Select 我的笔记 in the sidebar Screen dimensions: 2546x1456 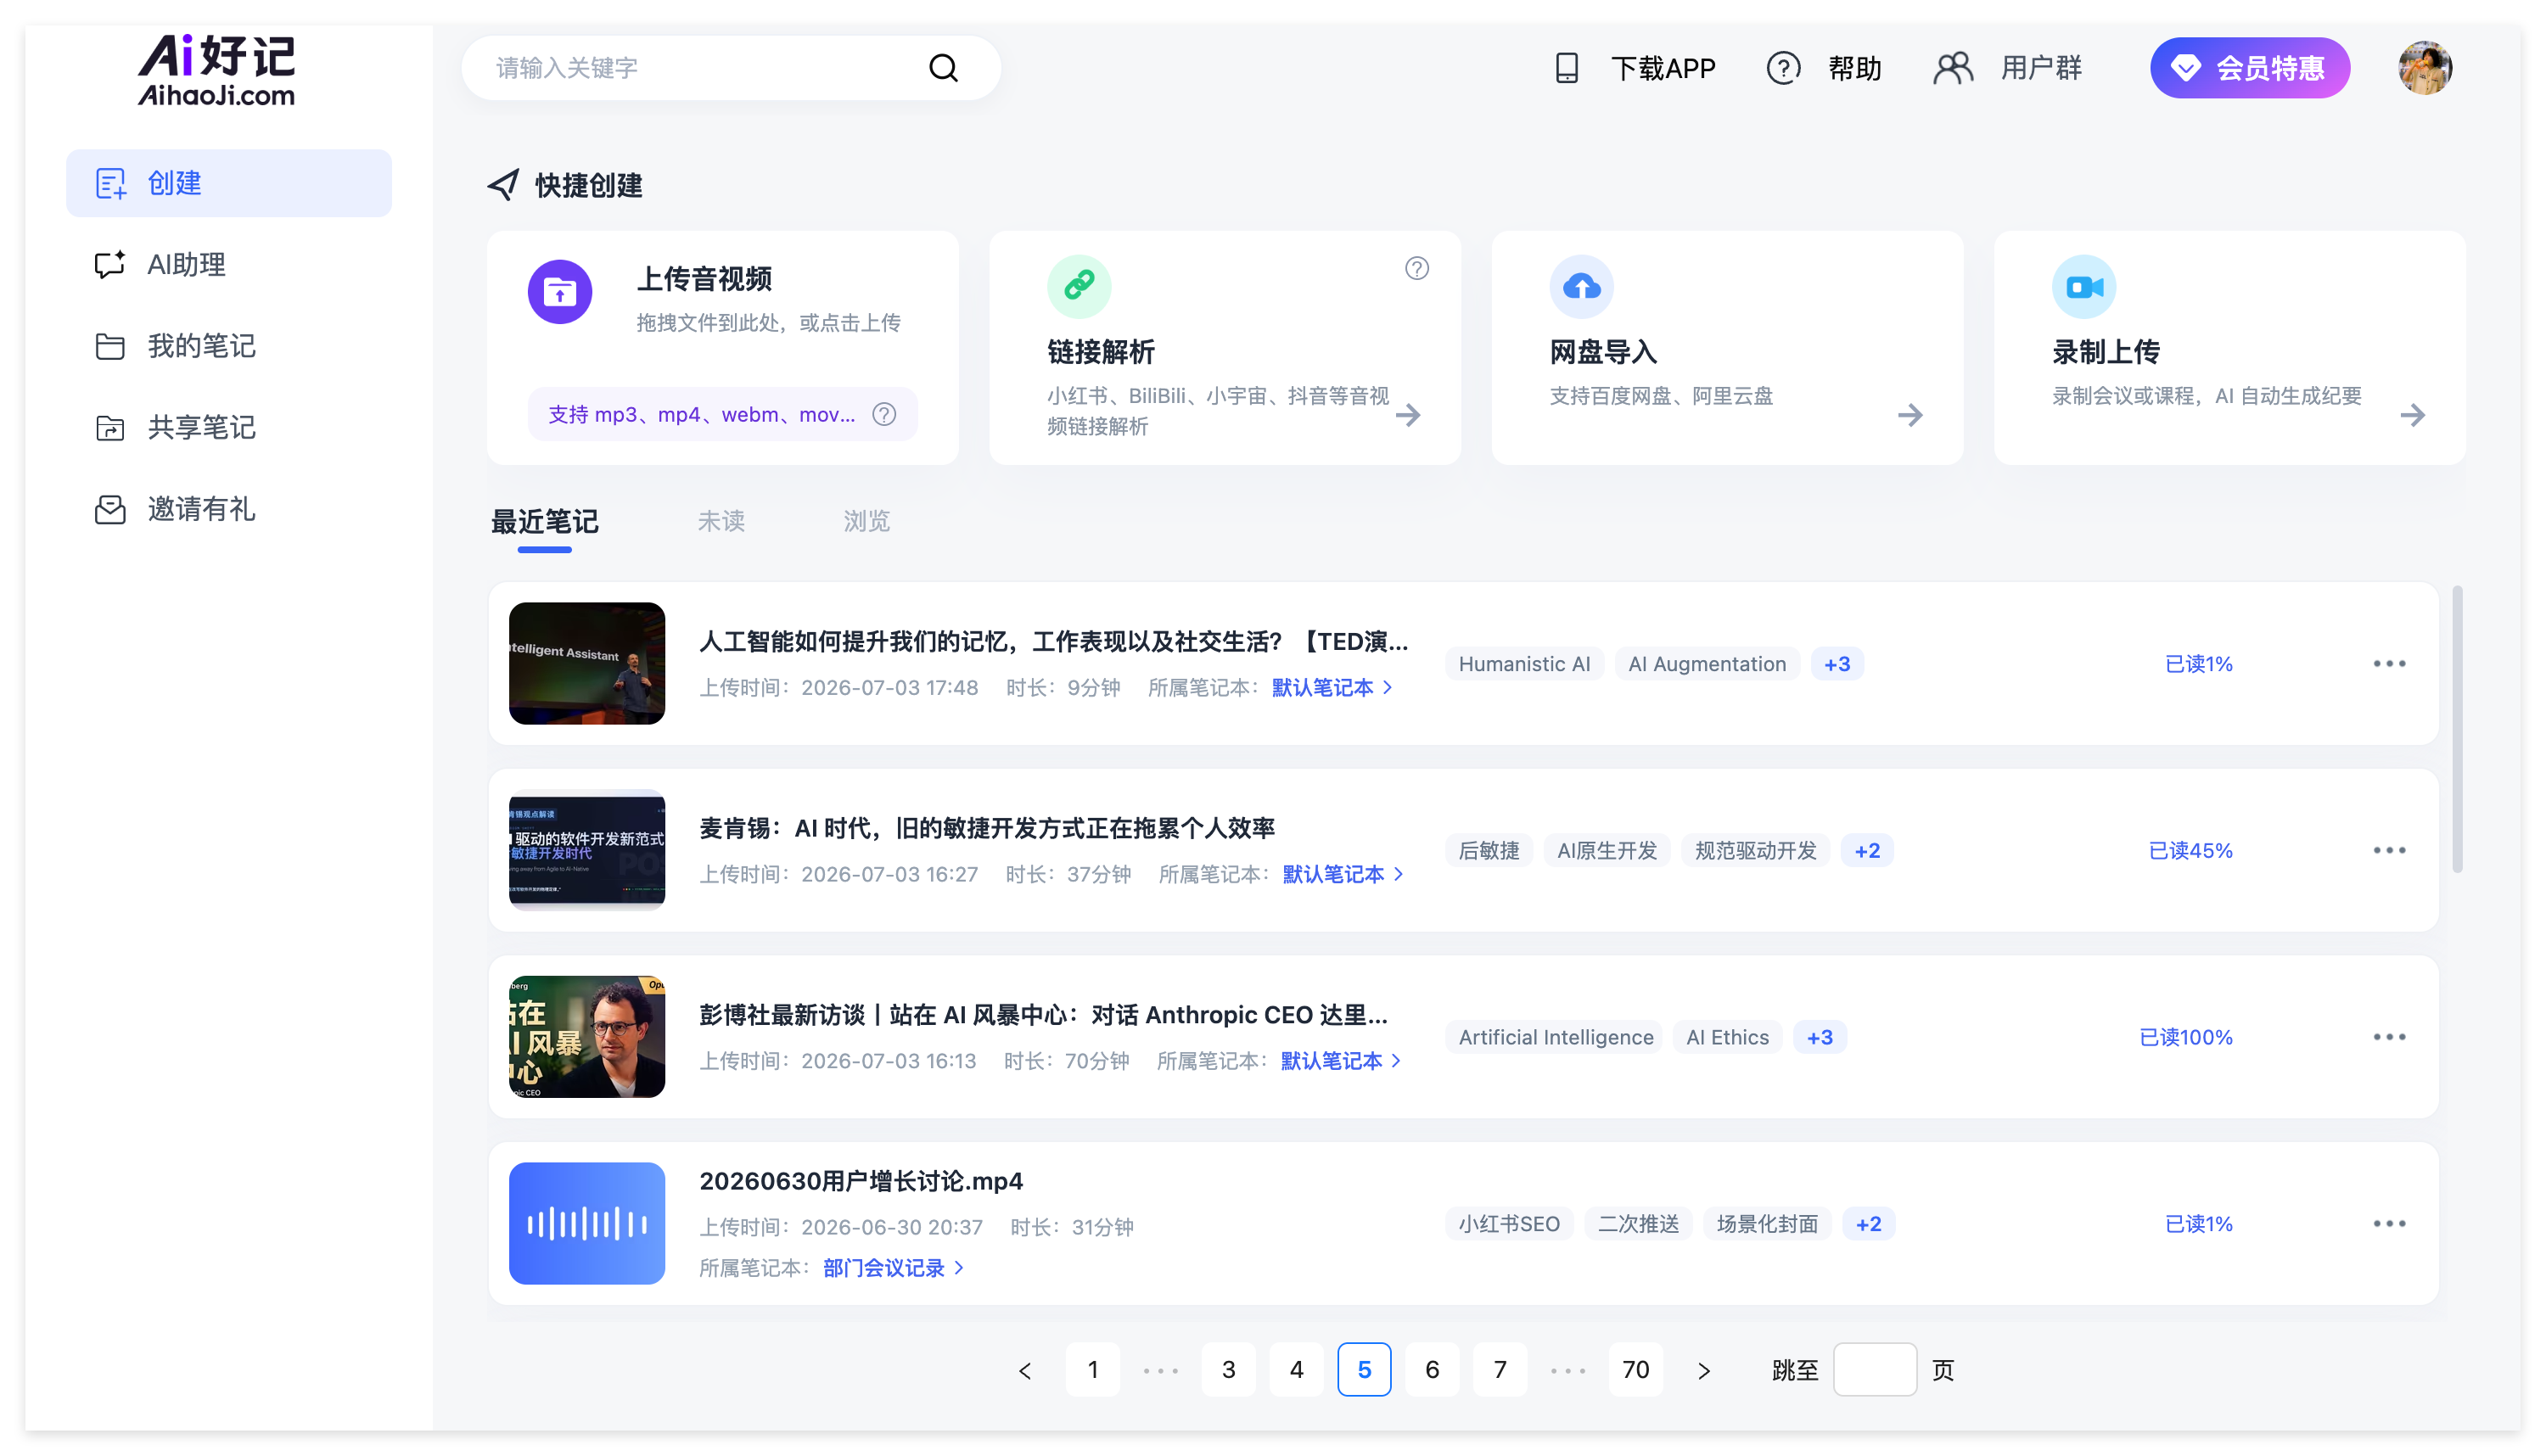pyautogui.click(x=229, y=346)
